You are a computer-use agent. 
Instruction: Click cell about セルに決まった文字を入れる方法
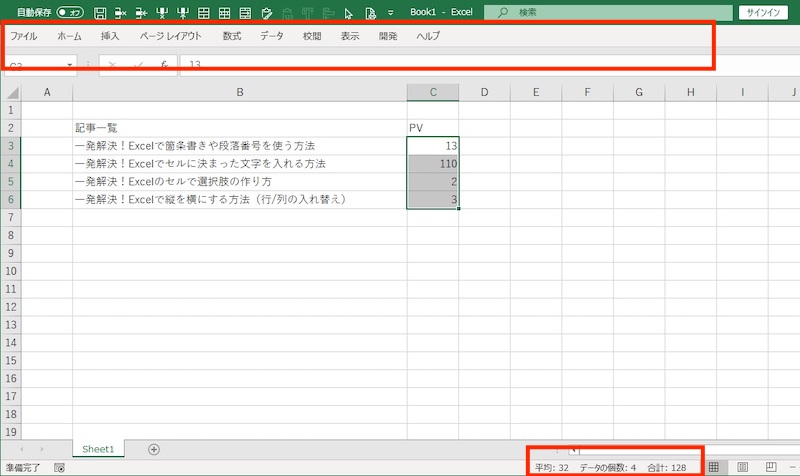(x=240, y=164)
